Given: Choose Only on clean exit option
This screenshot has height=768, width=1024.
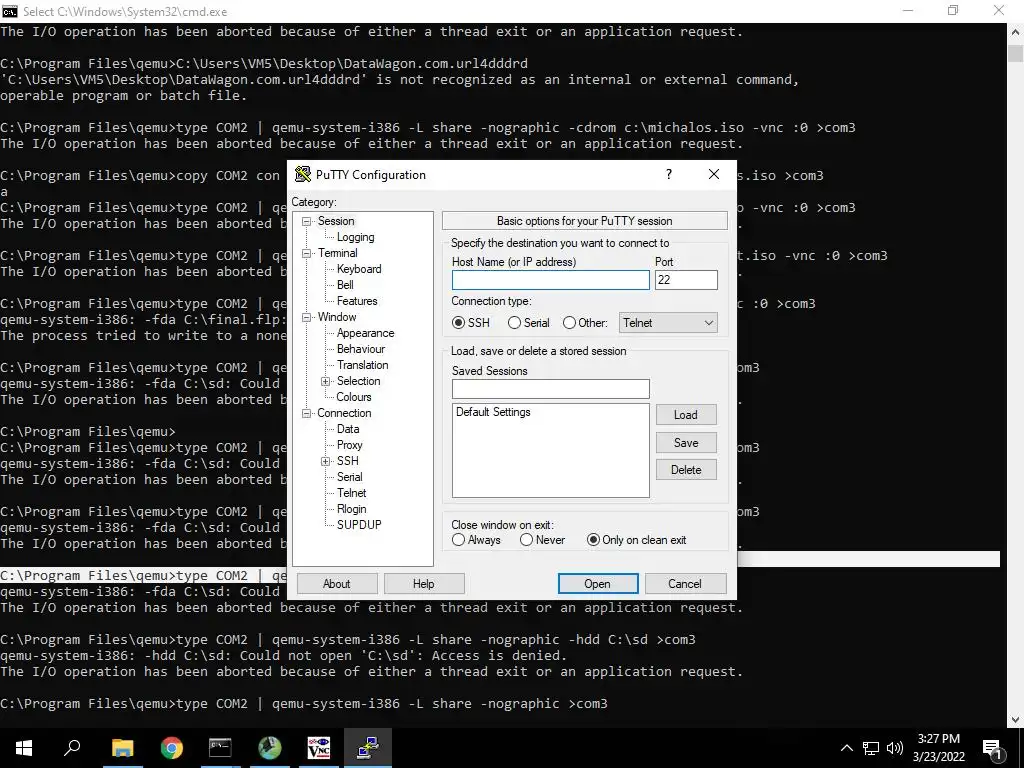Looking at the screenshot, I should point(637,540).
